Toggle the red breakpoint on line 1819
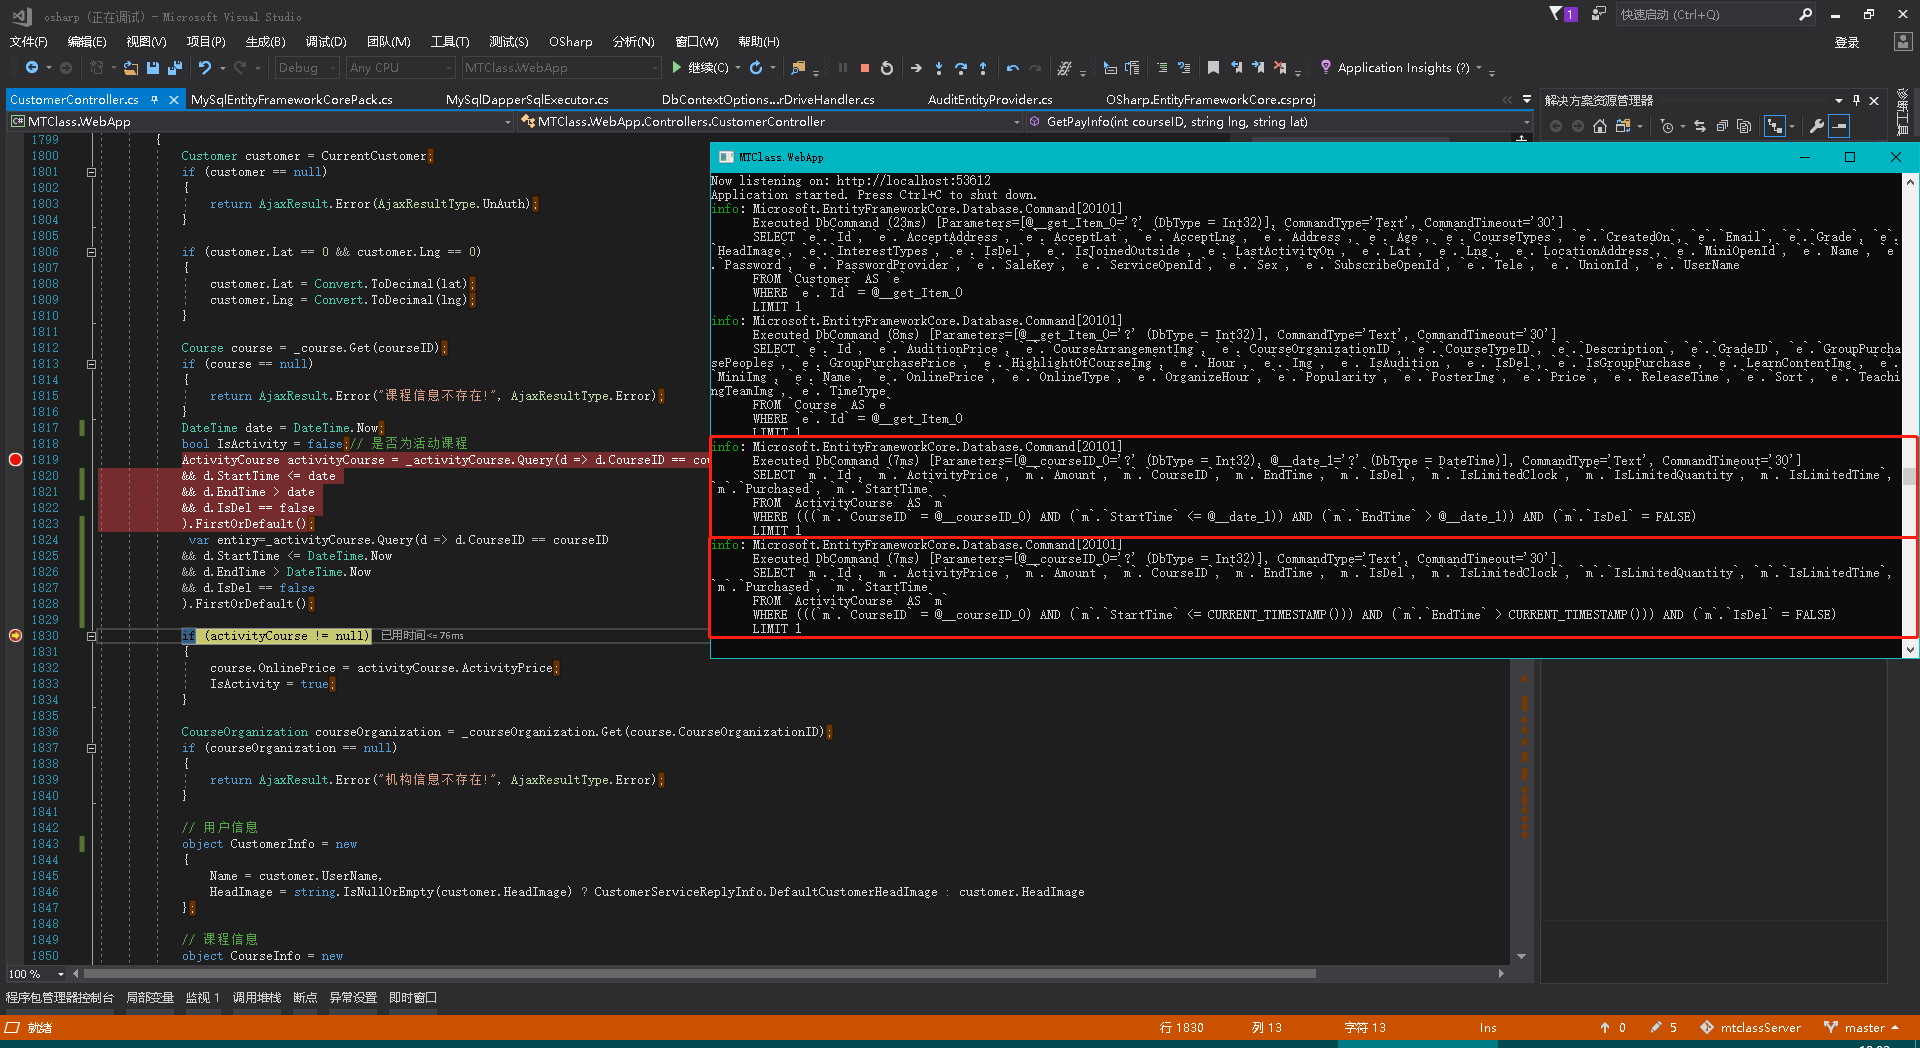The height and width of the screenshot is (1048, 1920). click(15, 460)
